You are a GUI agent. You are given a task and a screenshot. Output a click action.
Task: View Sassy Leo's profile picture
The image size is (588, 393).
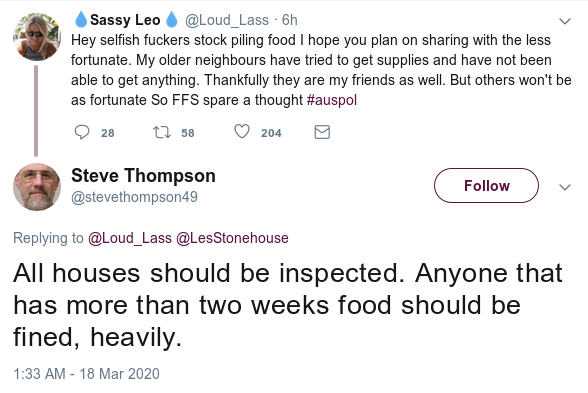click(37, 37)
